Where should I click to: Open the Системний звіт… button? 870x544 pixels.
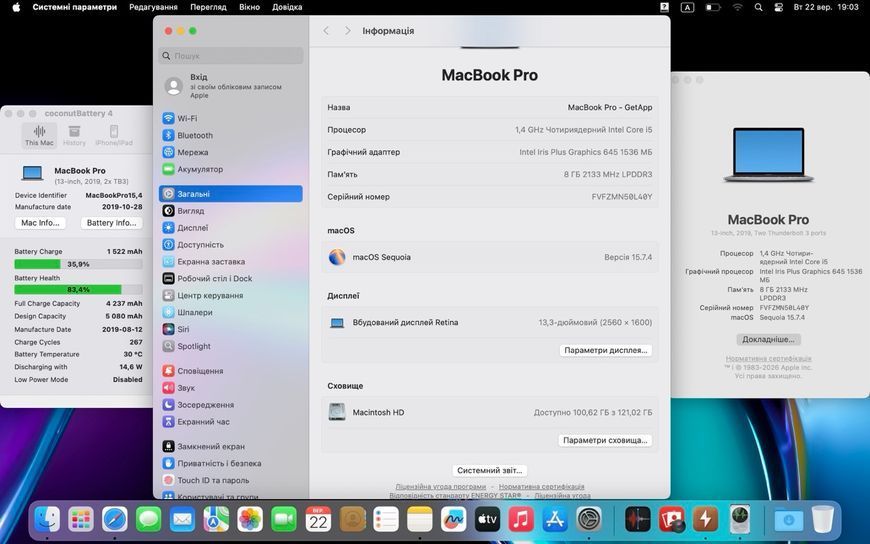point(489,470)
